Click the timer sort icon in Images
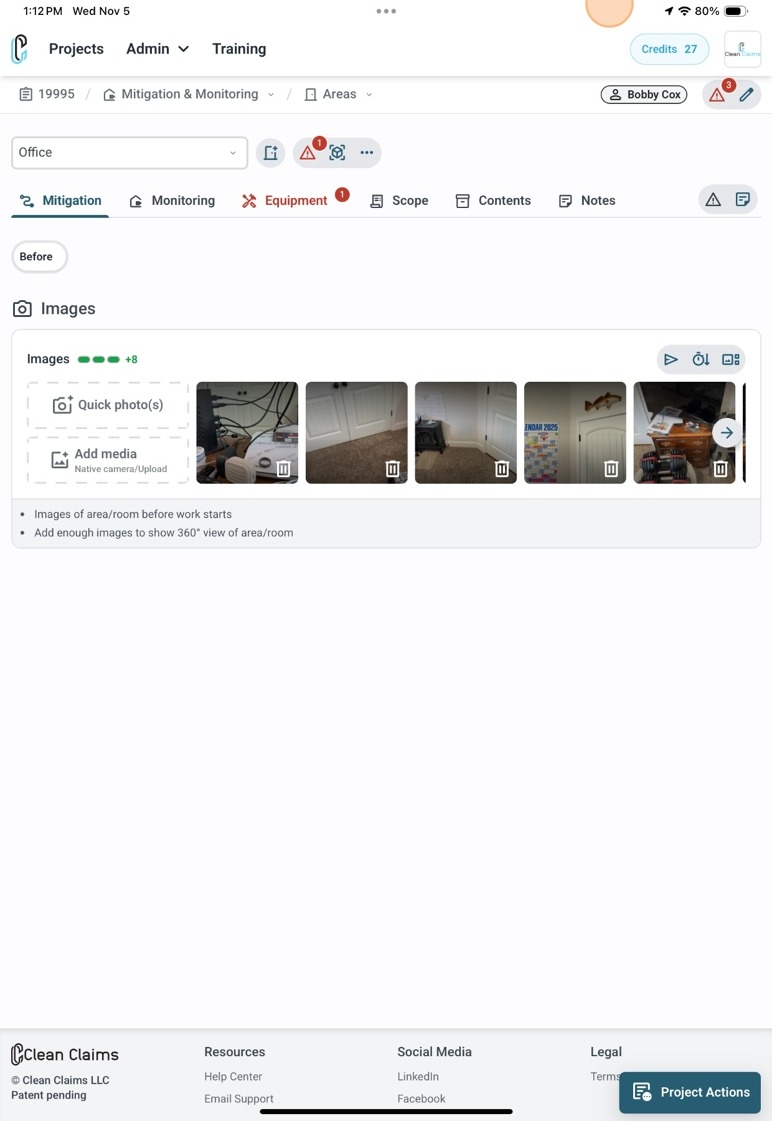The height and width of the screenshot is (1121, 772). click(701, 360)
